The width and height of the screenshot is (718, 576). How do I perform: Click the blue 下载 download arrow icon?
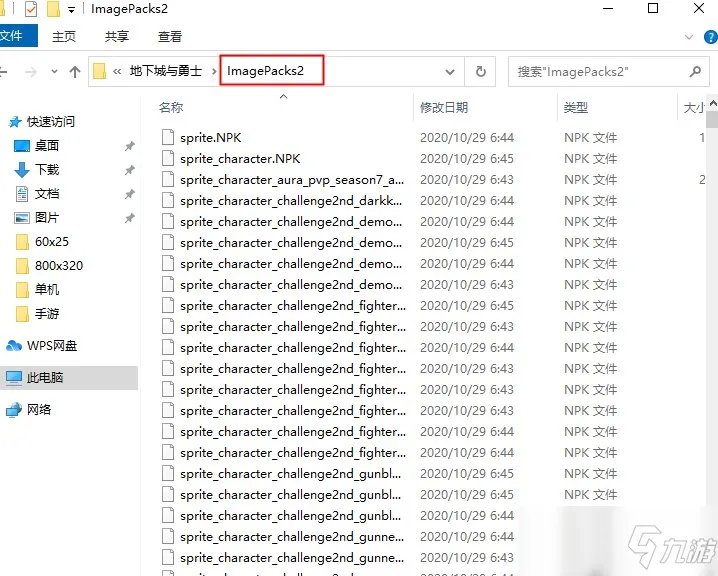22,170
